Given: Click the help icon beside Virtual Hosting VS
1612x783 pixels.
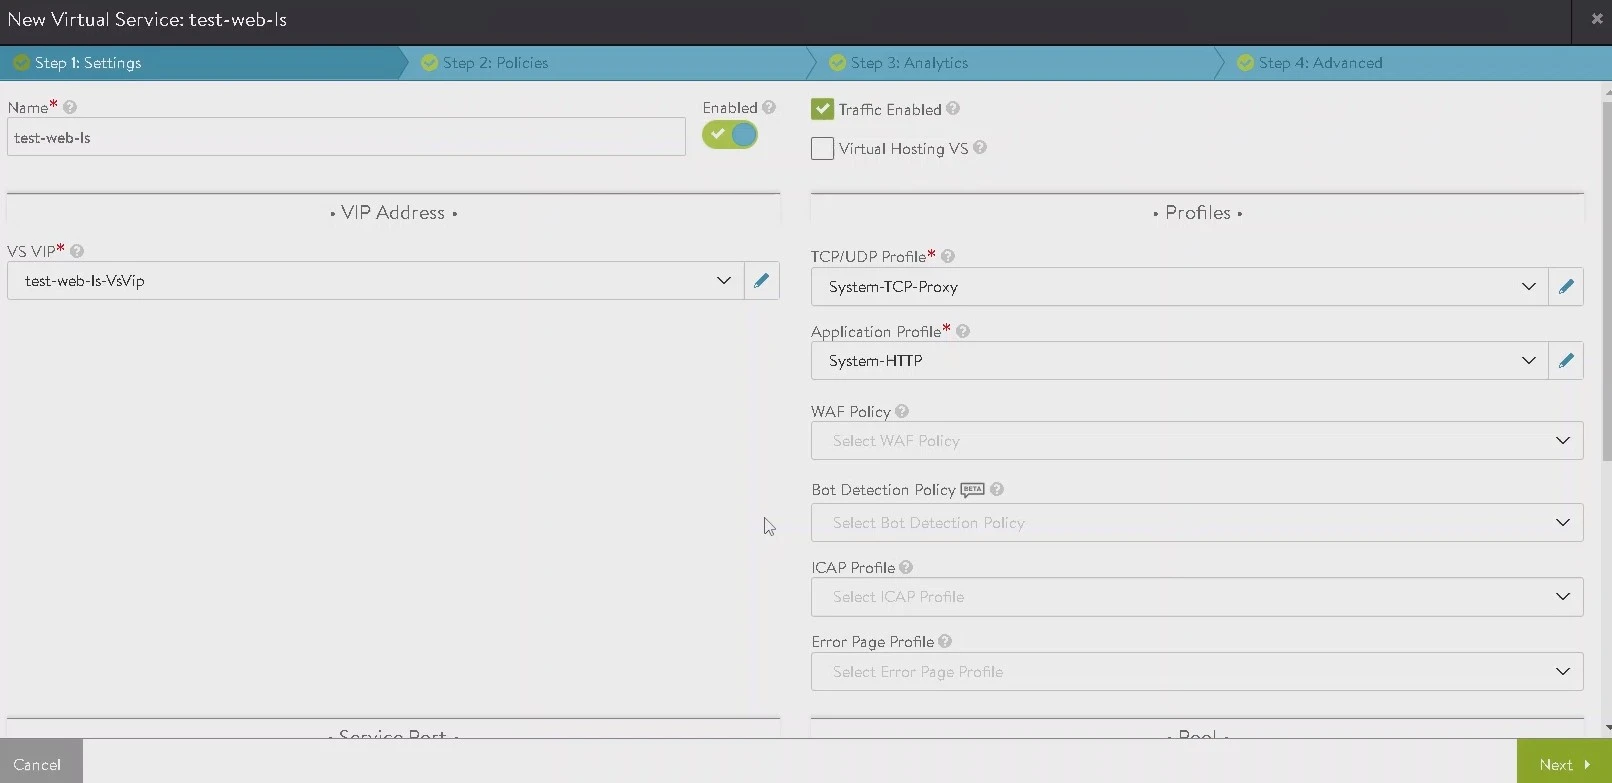Looking at the screenshot, I should point(980,147).
